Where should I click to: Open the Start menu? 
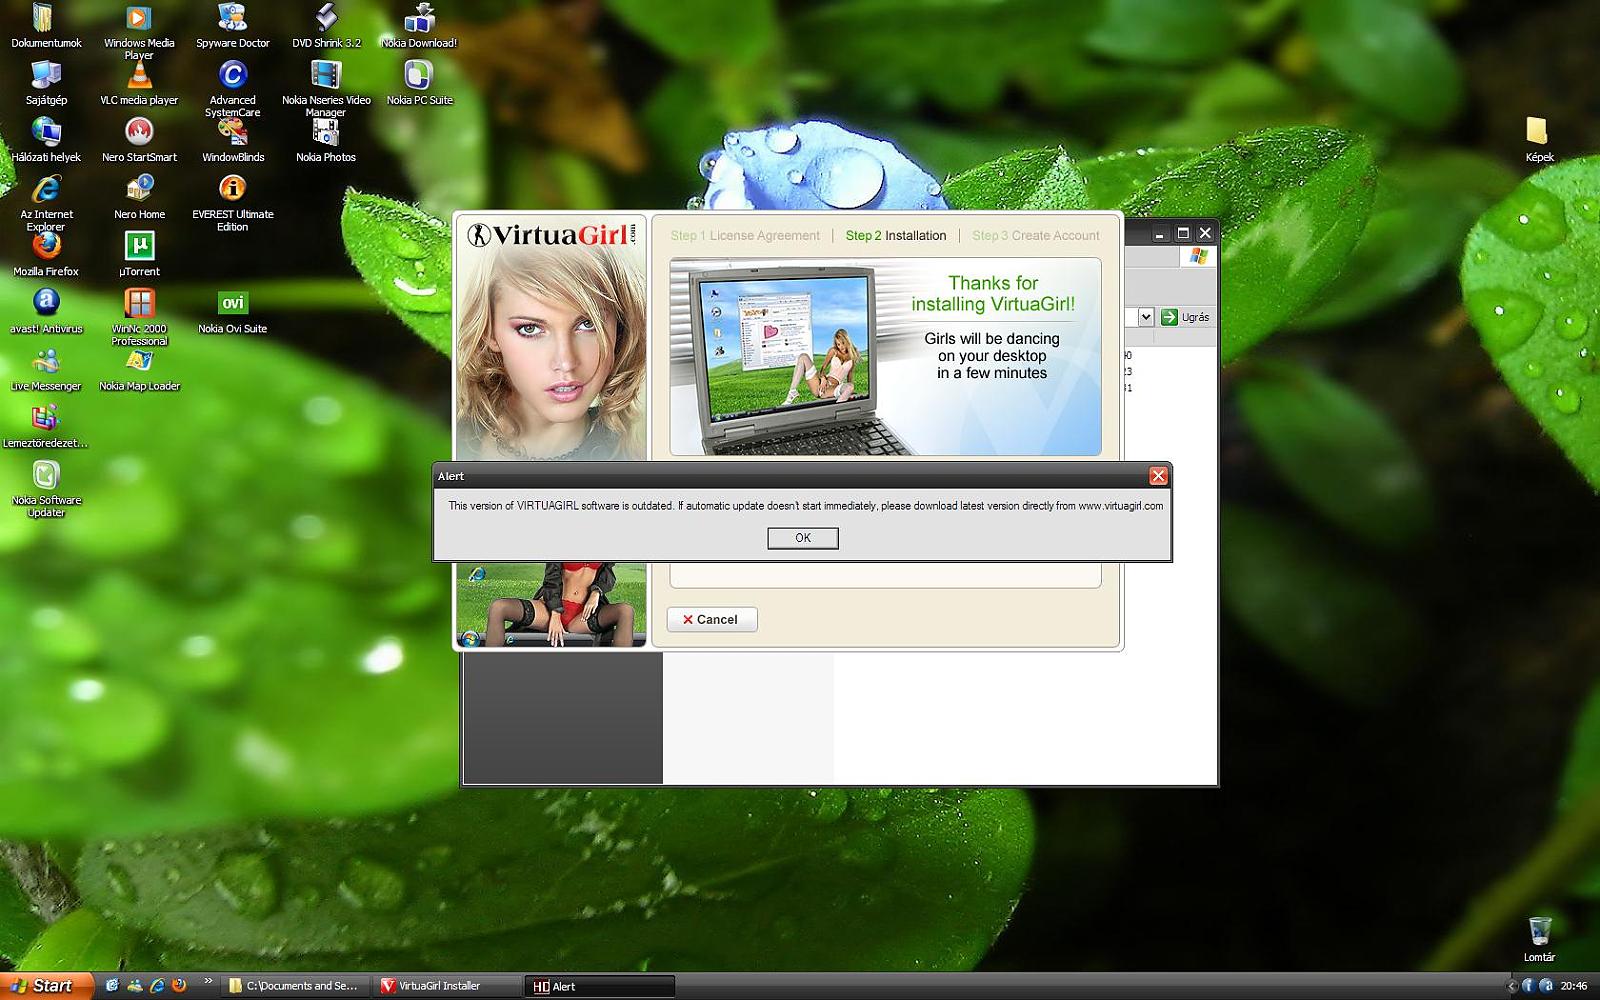(x=47, y=986)
